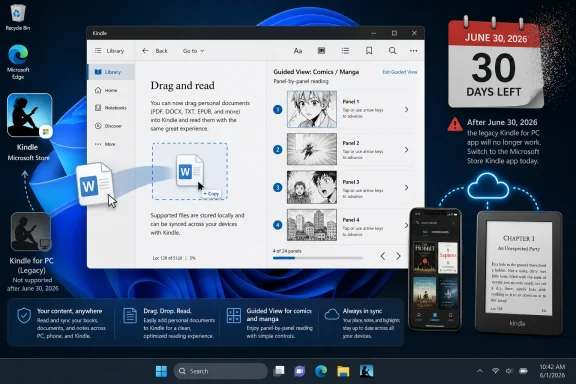576x384 pixels.
Task: Open the Kindle taskbar icon
Action: click(x=366, y=371)
